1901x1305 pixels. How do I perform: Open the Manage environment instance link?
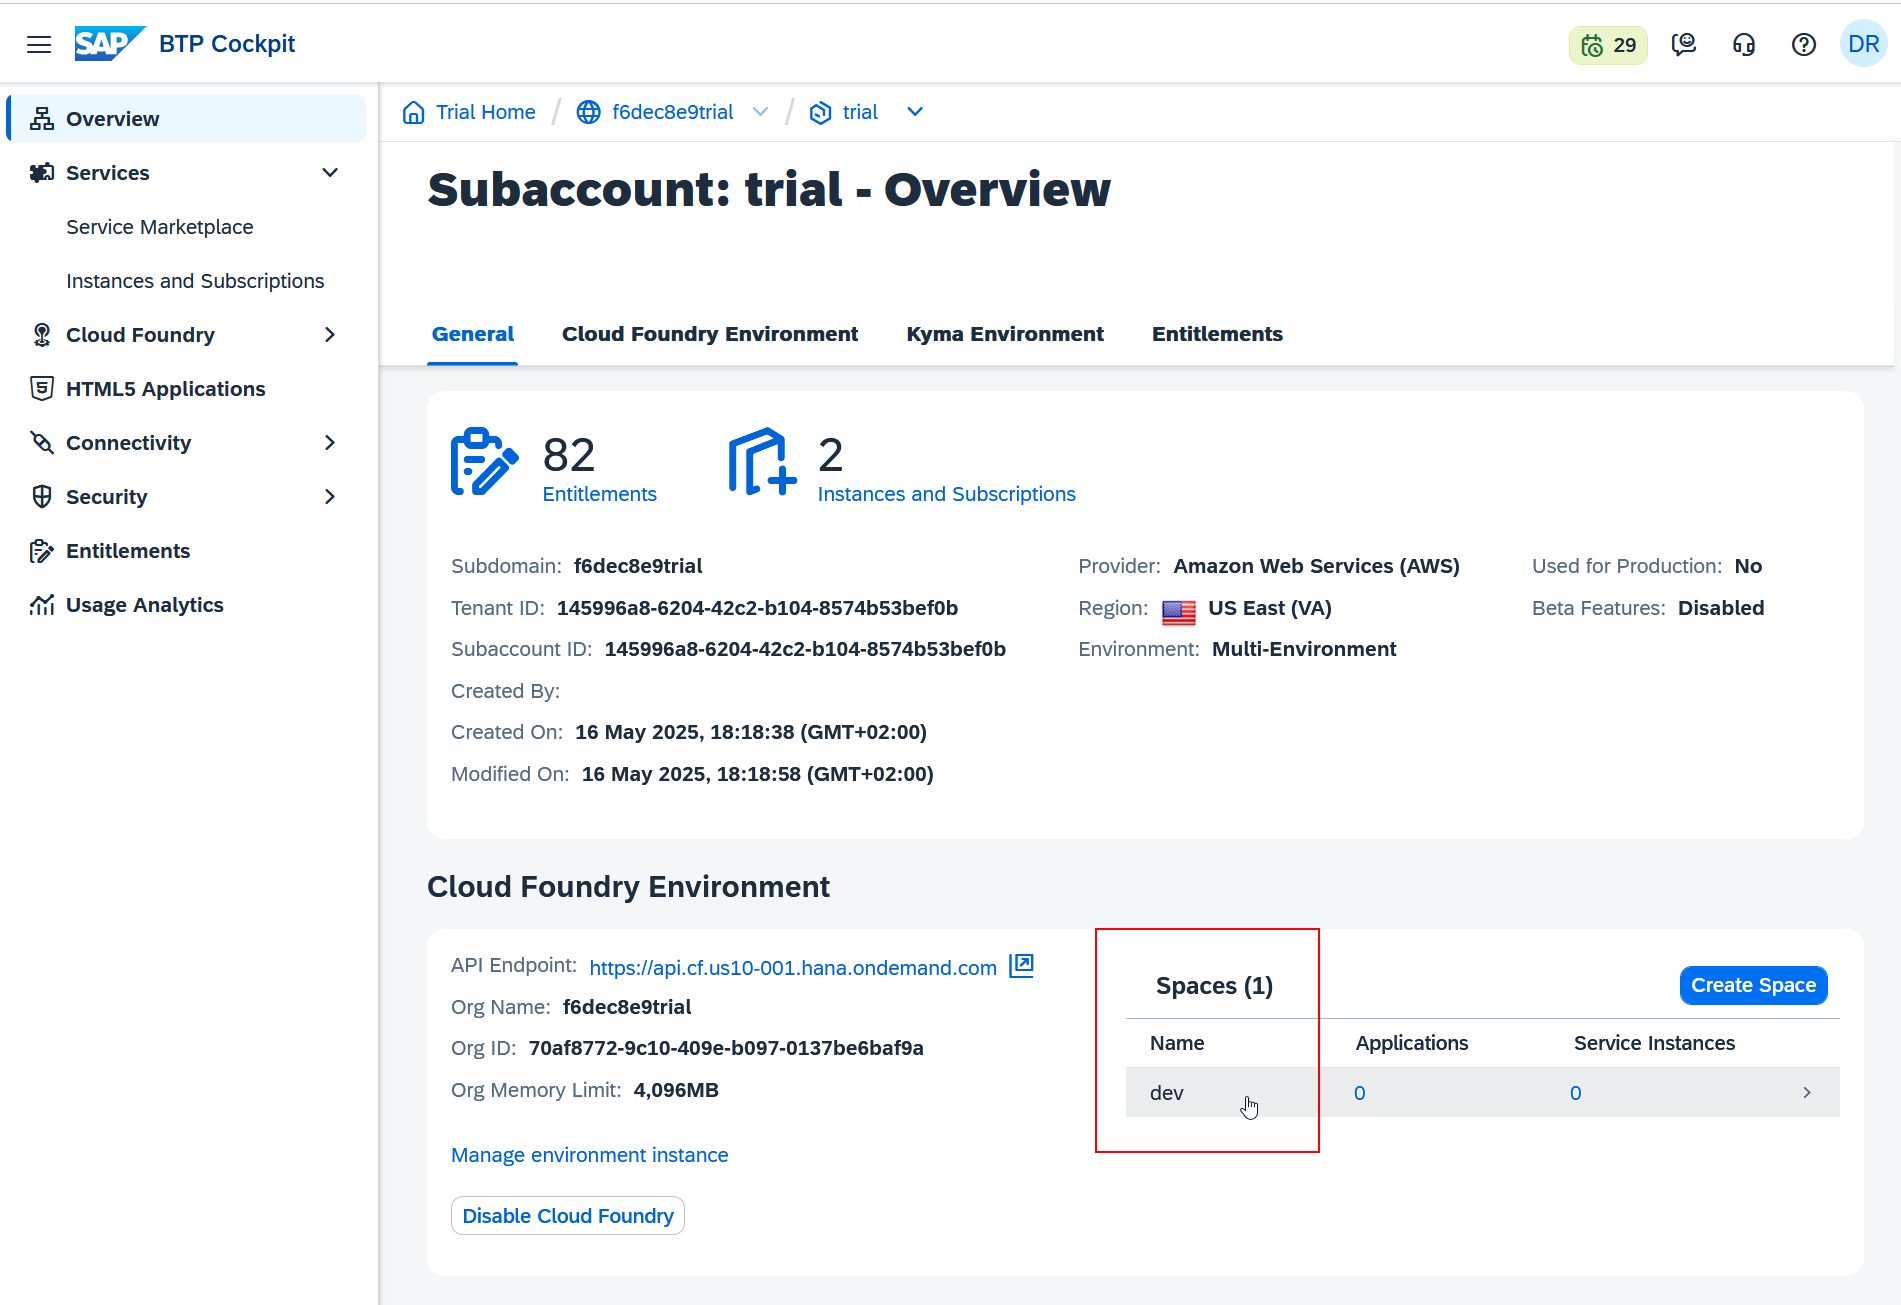click(590, 1155)
